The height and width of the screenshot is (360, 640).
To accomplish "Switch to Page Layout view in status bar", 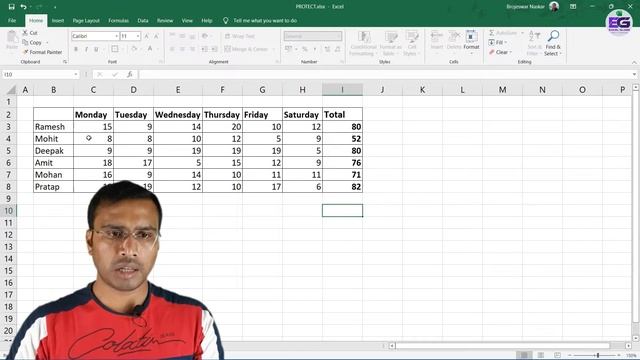I will 540,355.
